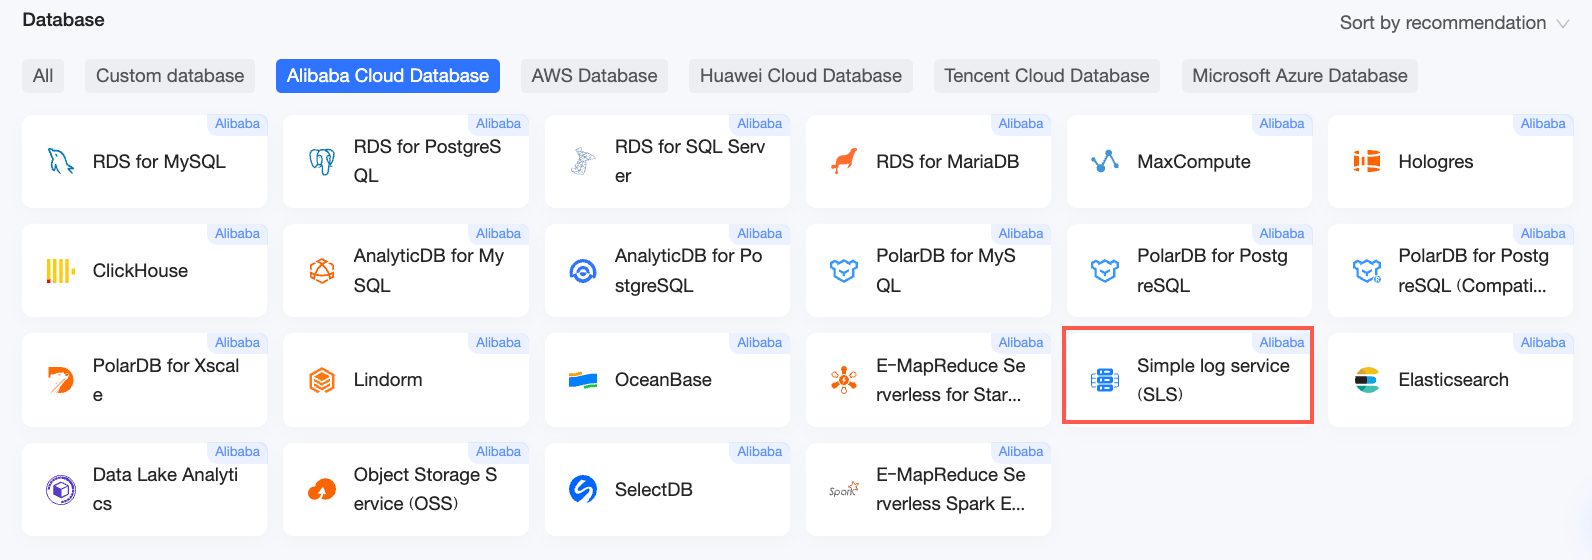Click the E-MapReduce Serverless StarRocks icon
The width and height of the screenshot is (1592, 560).
pos(844,380)
